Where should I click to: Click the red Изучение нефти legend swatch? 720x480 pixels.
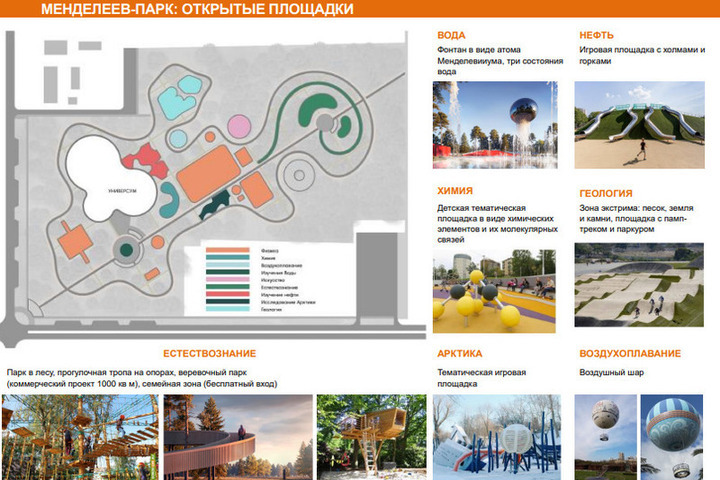click(x=227, y=294)
